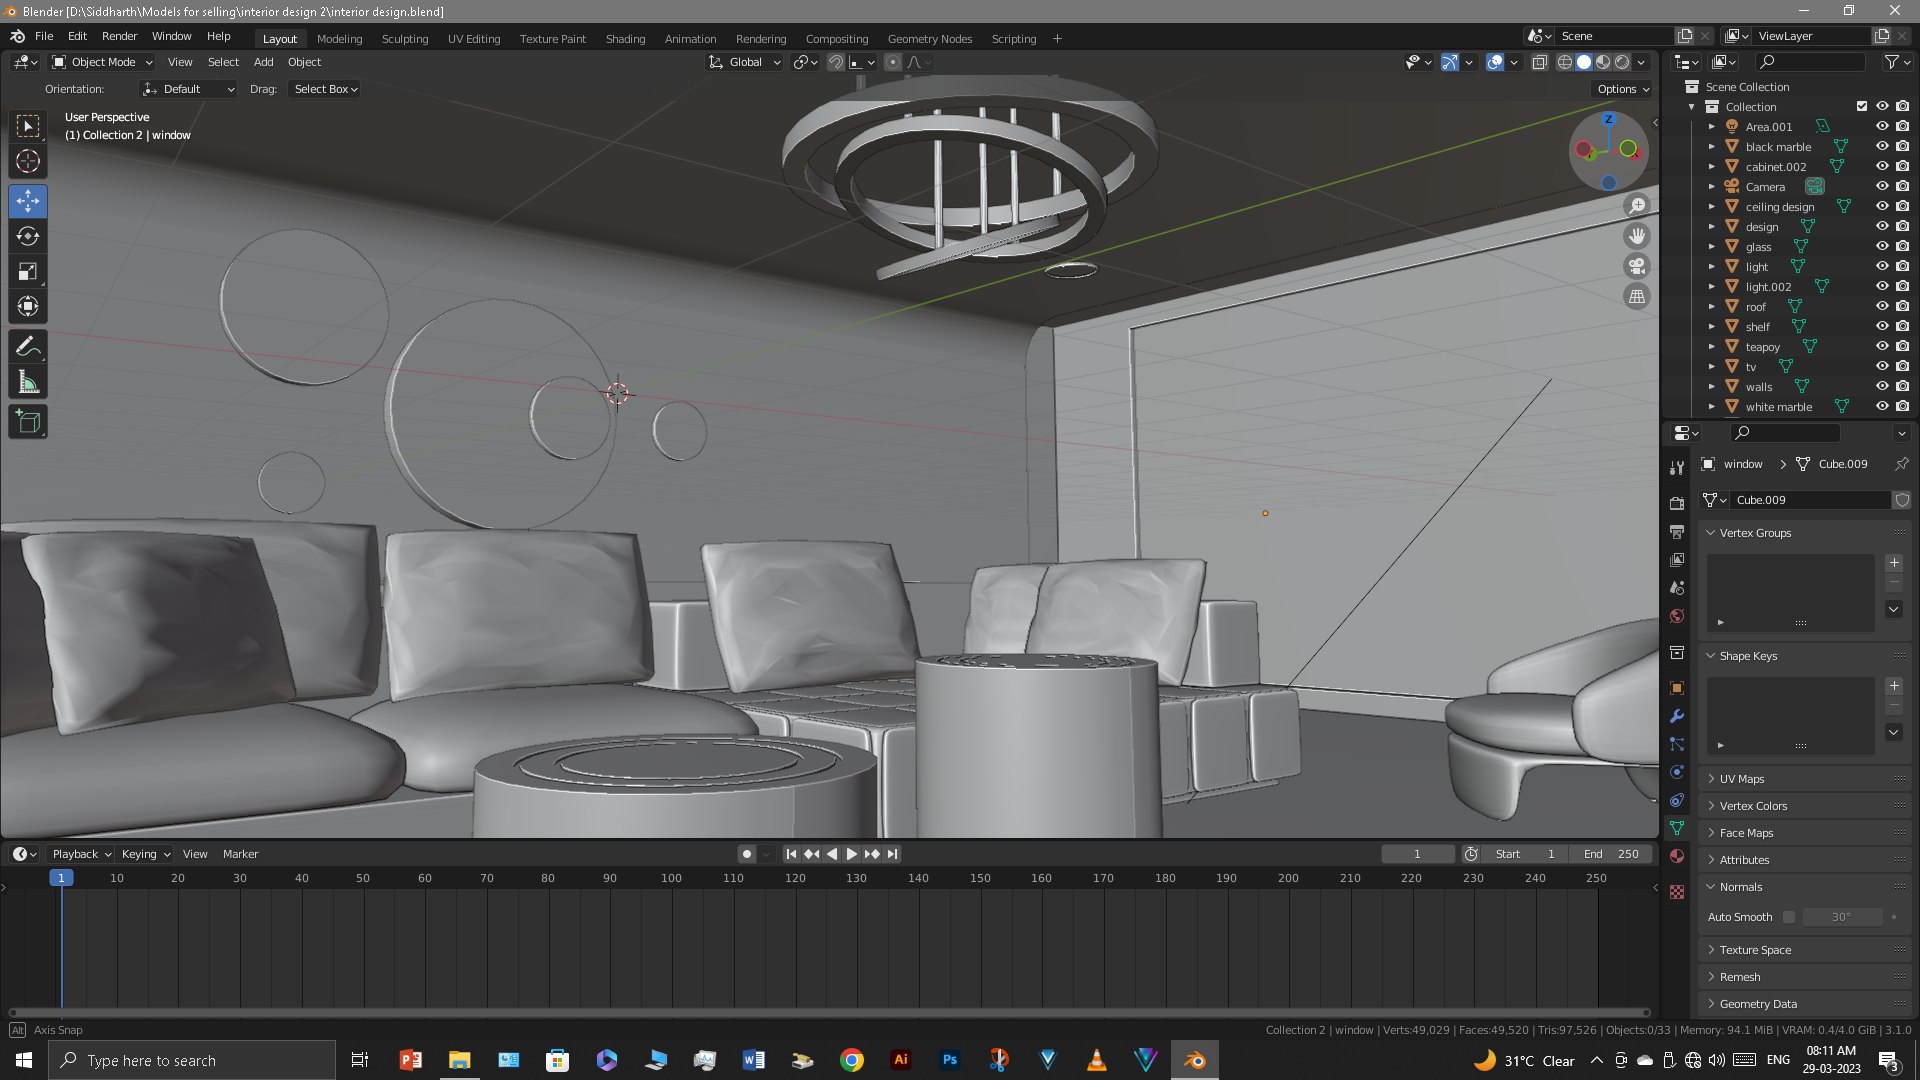1920x1080 pixels.
Task: Hide the black marble object in outliner
Action: click(x=1882, y=146)
